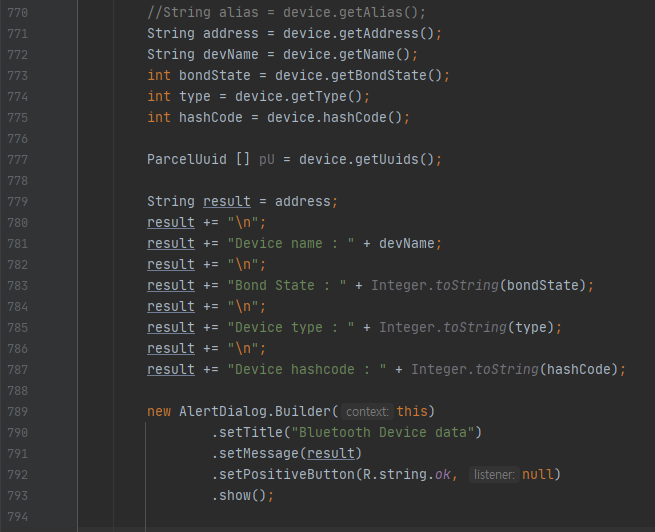Screen dimensions: 655x532
Task: Click the devName variable declaration
Action: (231, 55)
